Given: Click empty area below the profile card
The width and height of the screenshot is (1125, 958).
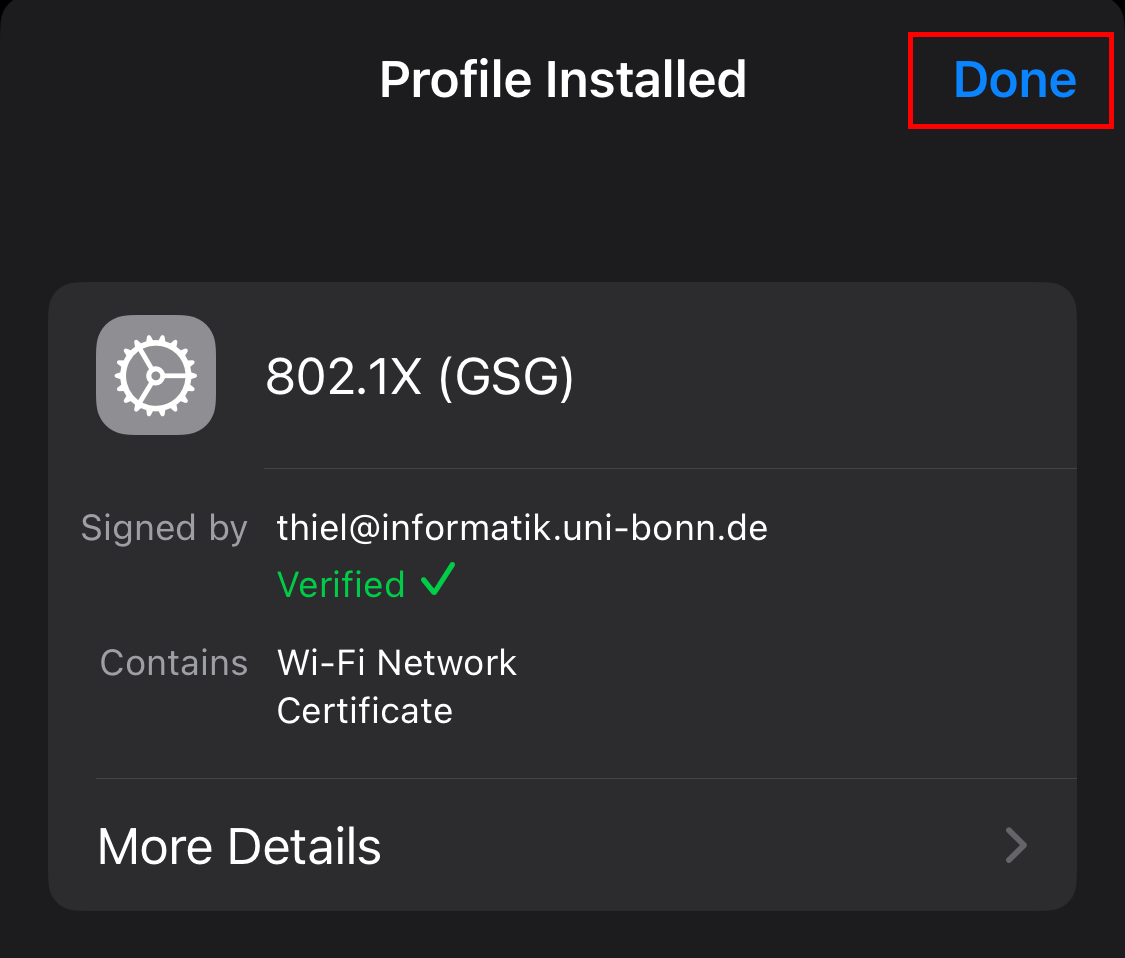Looking at the screenshot, I should click(562, 934).
